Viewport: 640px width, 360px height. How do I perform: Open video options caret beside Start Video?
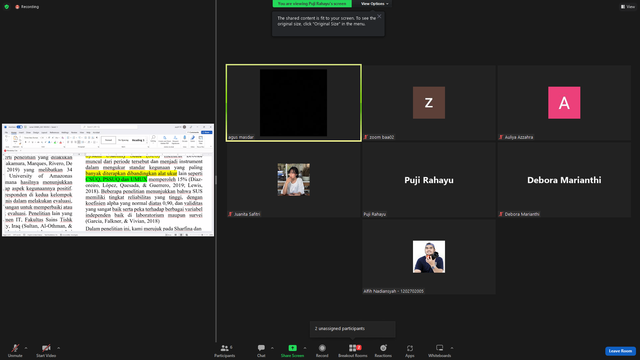[58, 348]
